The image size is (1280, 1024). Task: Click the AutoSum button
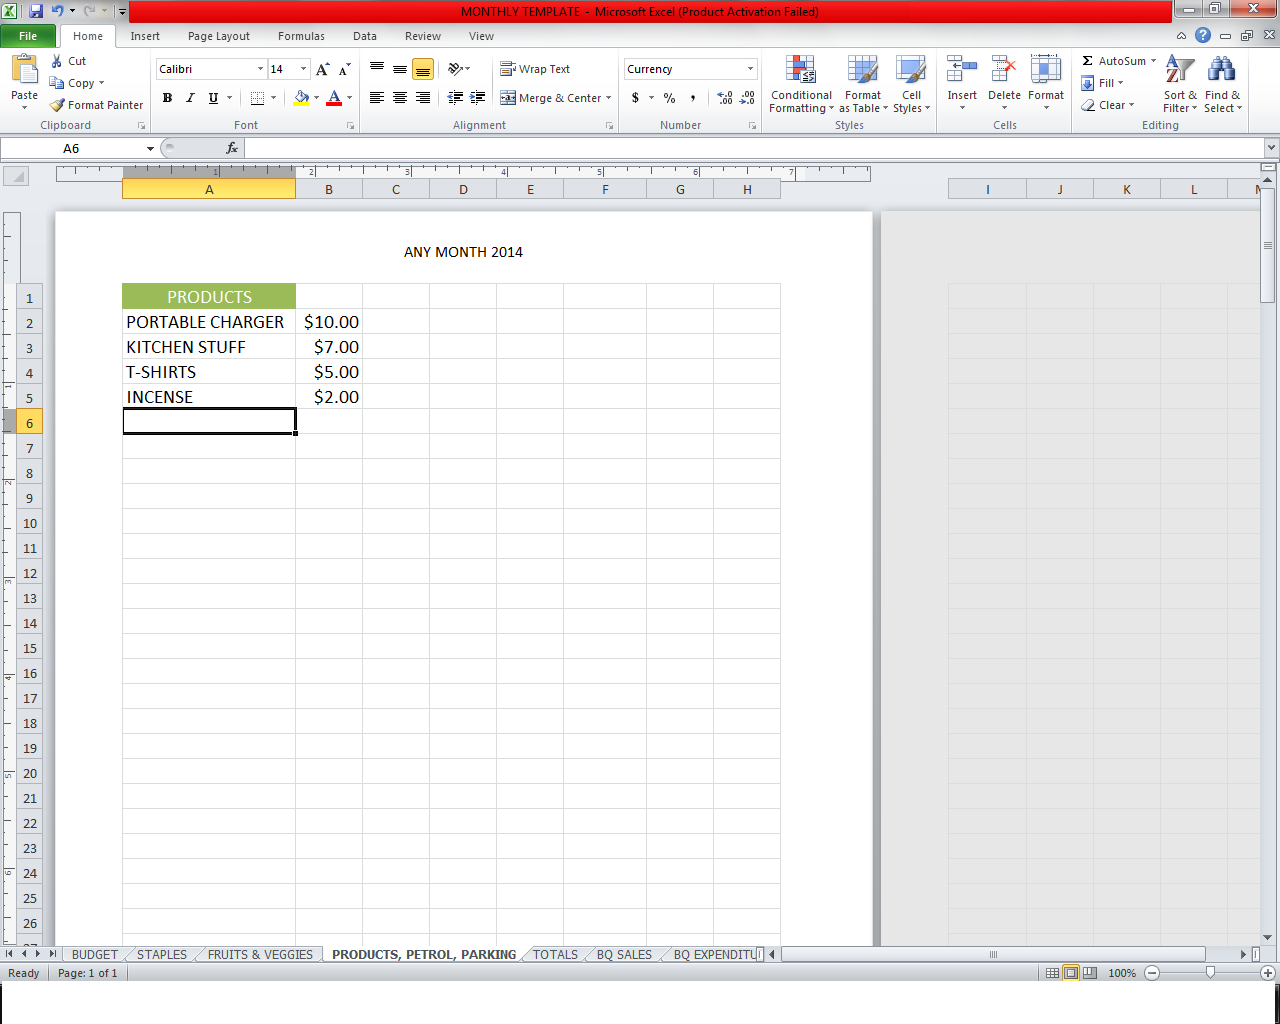coord(1115,61)
